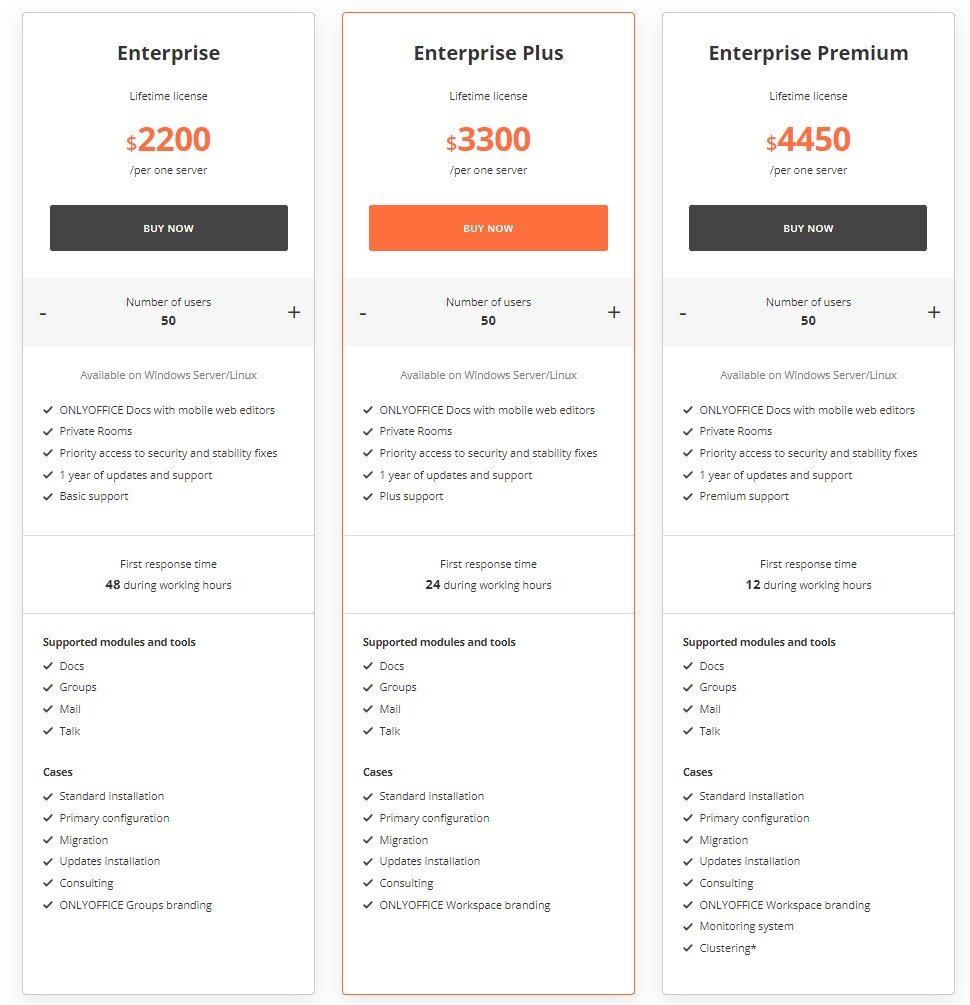Click the Enterprise Premium plan heading
Viewport: 970px width, 1005px height.
[808, 53]
